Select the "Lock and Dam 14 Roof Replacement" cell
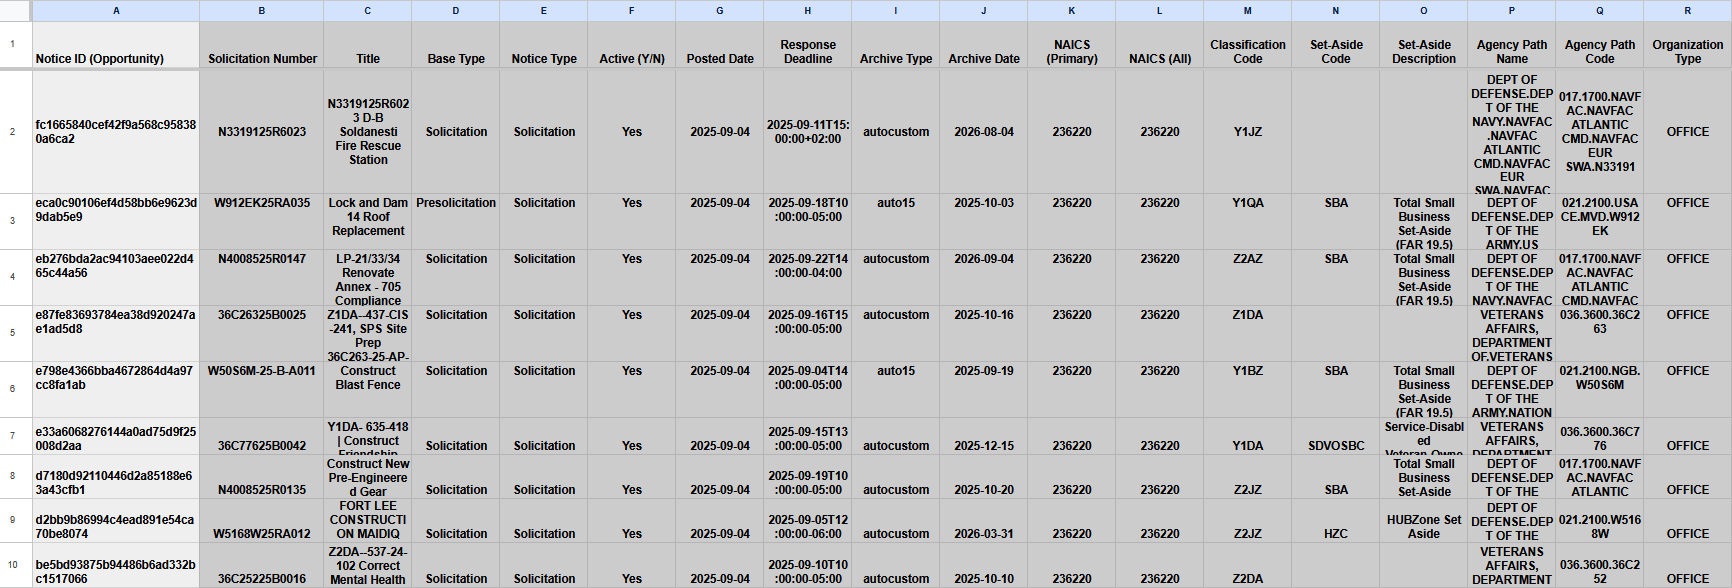 pyautogui.click(x=368, y=217)
